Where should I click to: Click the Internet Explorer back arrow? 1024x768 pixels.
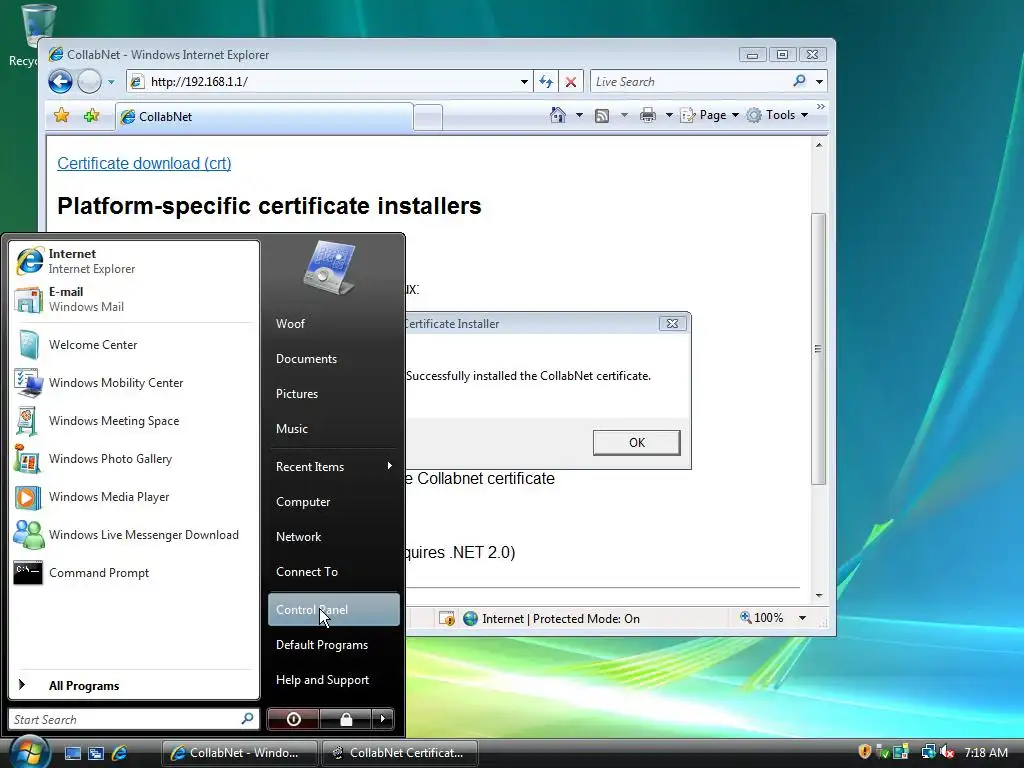point(60,82)
